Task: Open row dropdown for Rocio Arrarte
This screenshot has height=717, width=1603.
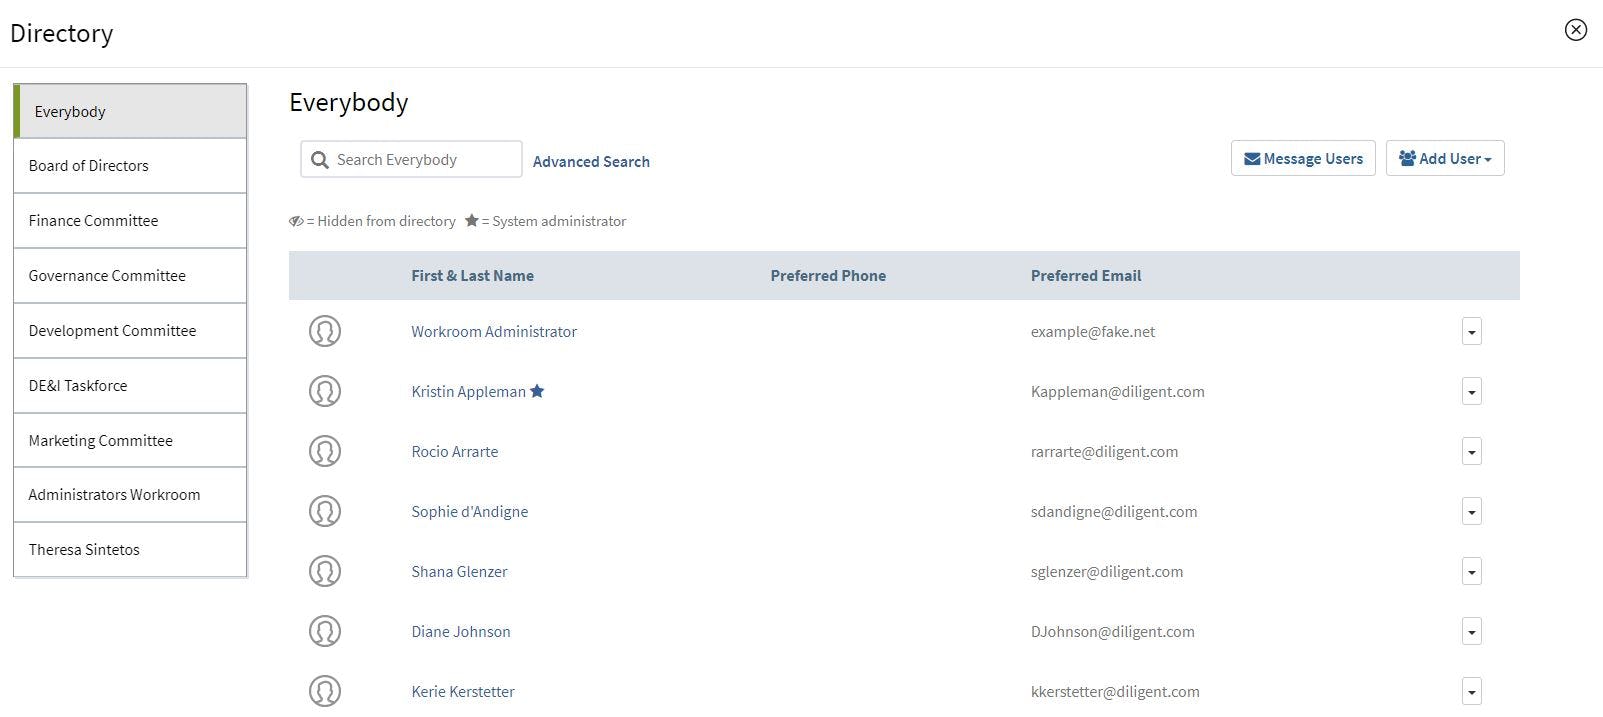Action: point(1471,452)
